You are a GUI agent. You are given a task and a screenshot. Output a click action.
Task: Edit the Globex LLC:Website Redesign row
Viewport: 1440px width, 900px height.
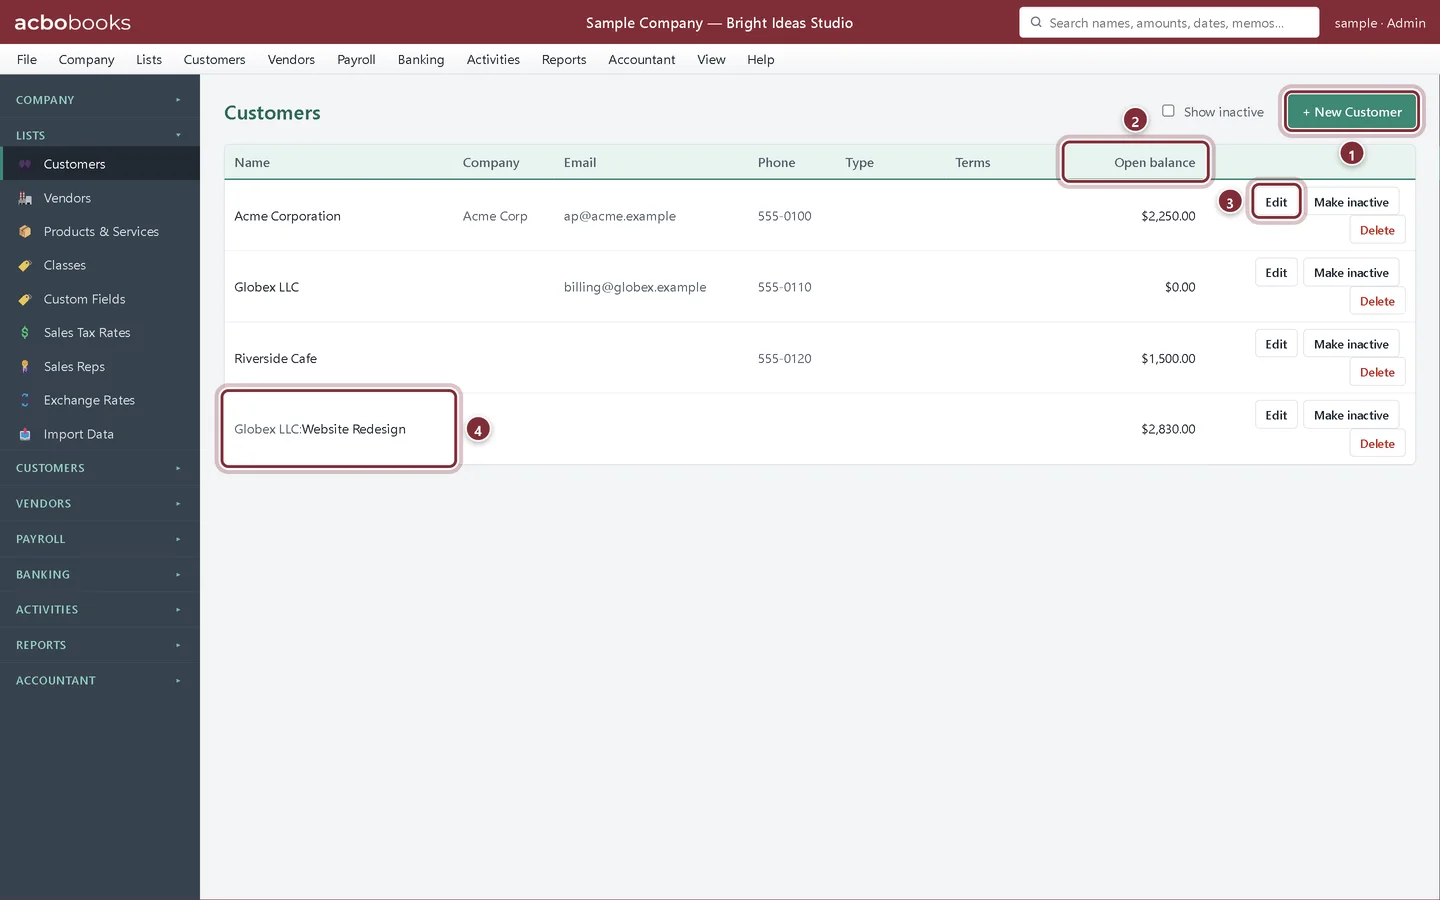(x=1276, y=415)
